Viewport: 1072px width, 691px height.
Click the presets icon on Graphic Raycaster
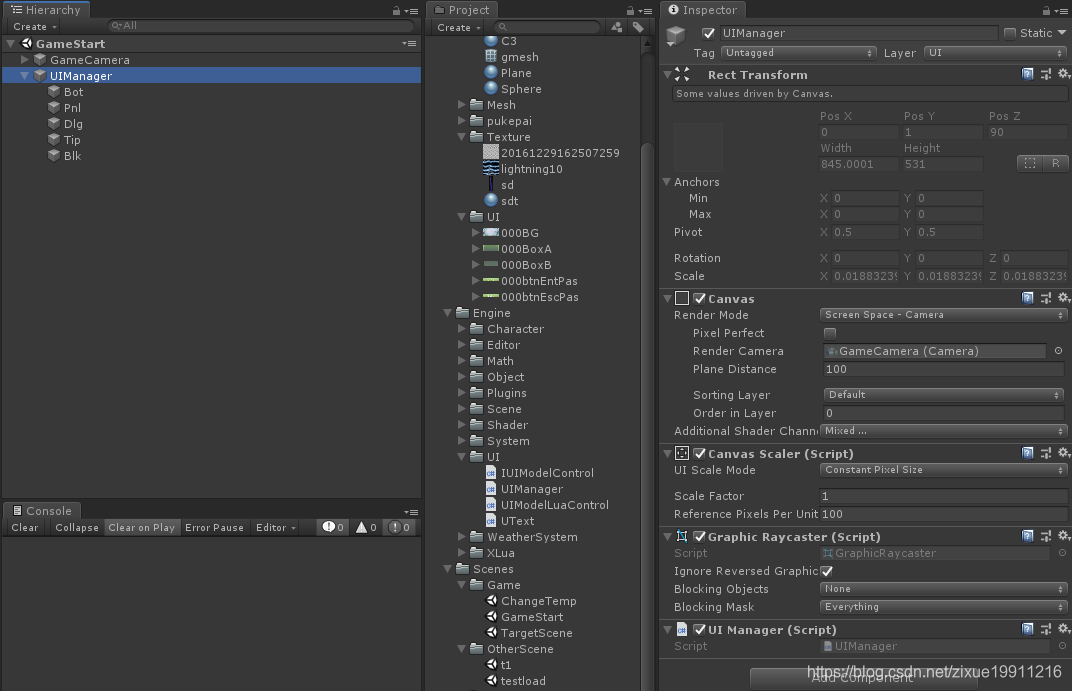(1046, 536)
